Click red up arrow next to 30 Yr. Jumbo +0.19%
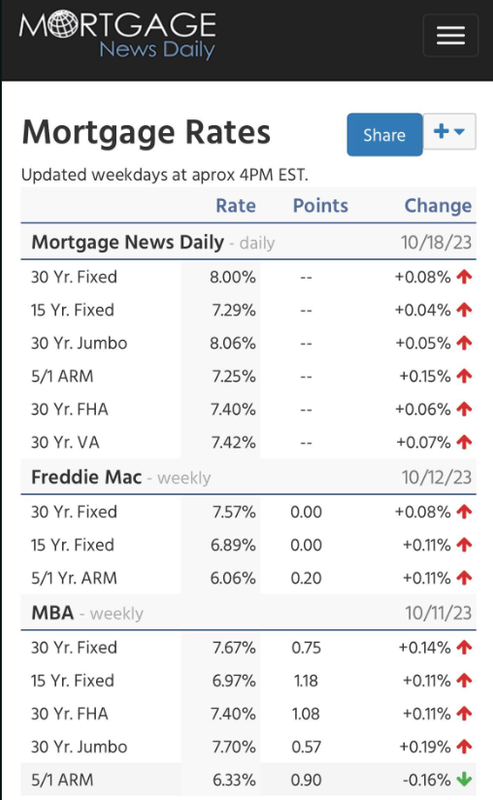Viewport: 493px width, 800px height. [x=464, y=747]
